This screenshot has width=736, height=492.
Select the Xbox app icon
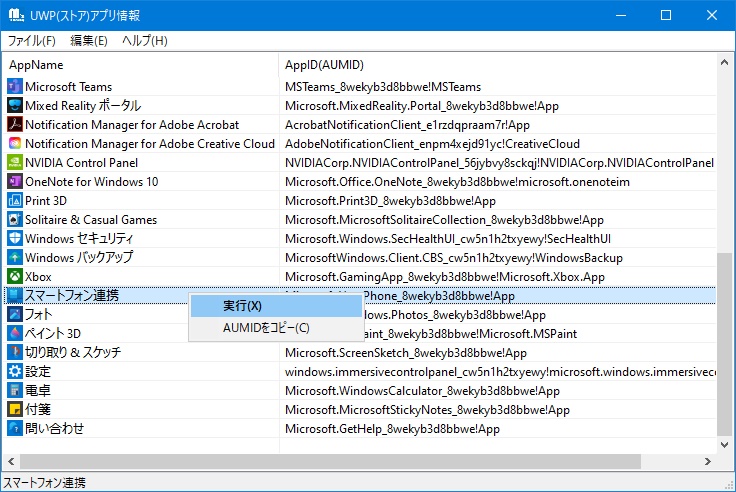pos(15,277)
